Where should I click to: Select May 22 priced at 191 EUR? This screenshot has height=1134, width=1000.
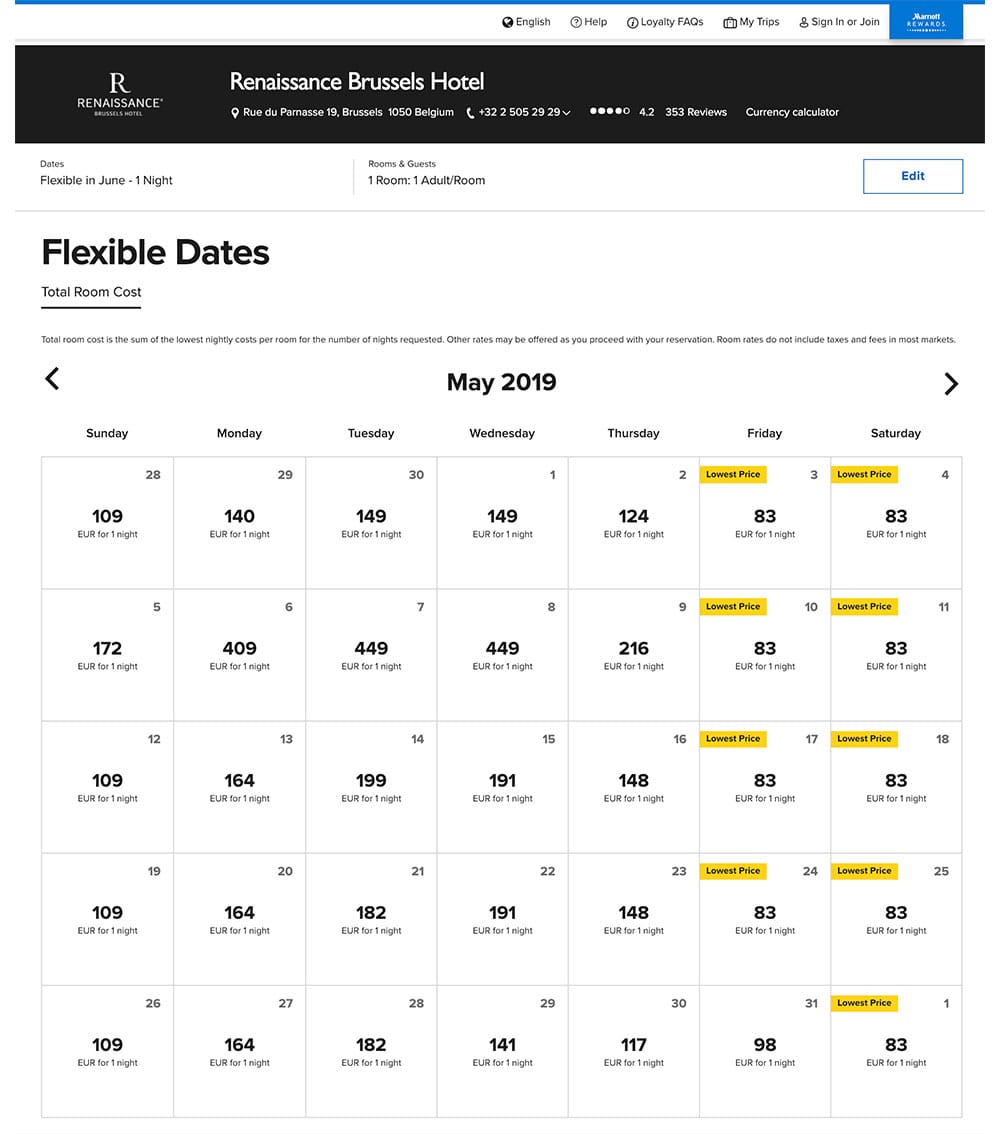503,919
